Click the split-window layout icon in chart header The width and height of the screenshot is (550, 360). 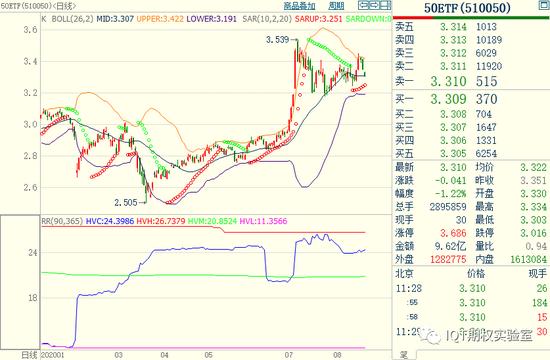coord(385,5)
